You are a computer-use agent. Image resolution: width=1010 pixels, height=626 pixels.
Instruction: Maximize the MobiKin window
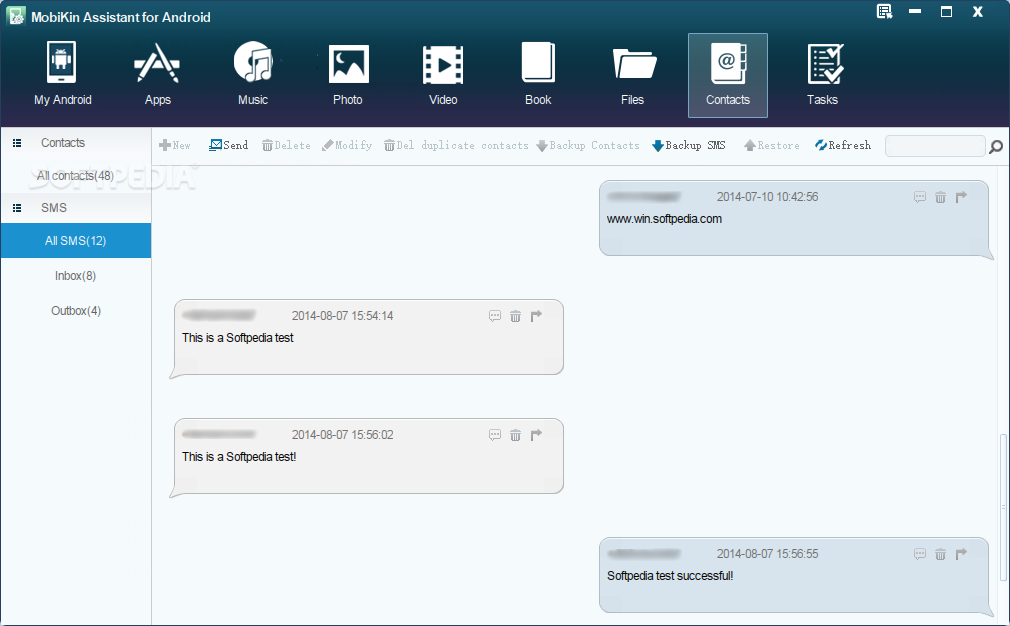click(946, 12)
